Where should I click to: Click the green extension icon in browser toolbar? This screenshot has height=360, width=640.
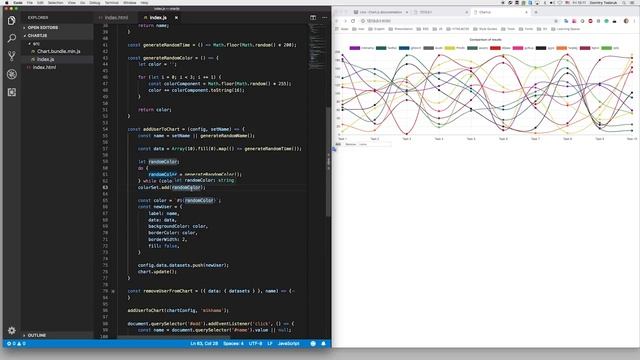pos(607,21)
